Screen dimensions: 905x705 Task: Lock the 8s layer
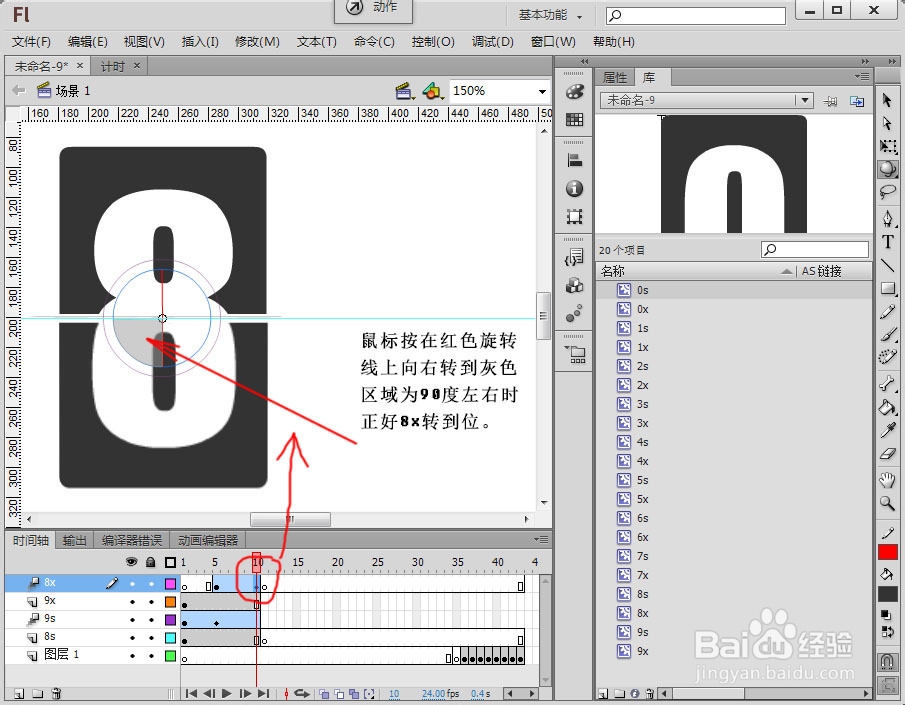[152, 638]
